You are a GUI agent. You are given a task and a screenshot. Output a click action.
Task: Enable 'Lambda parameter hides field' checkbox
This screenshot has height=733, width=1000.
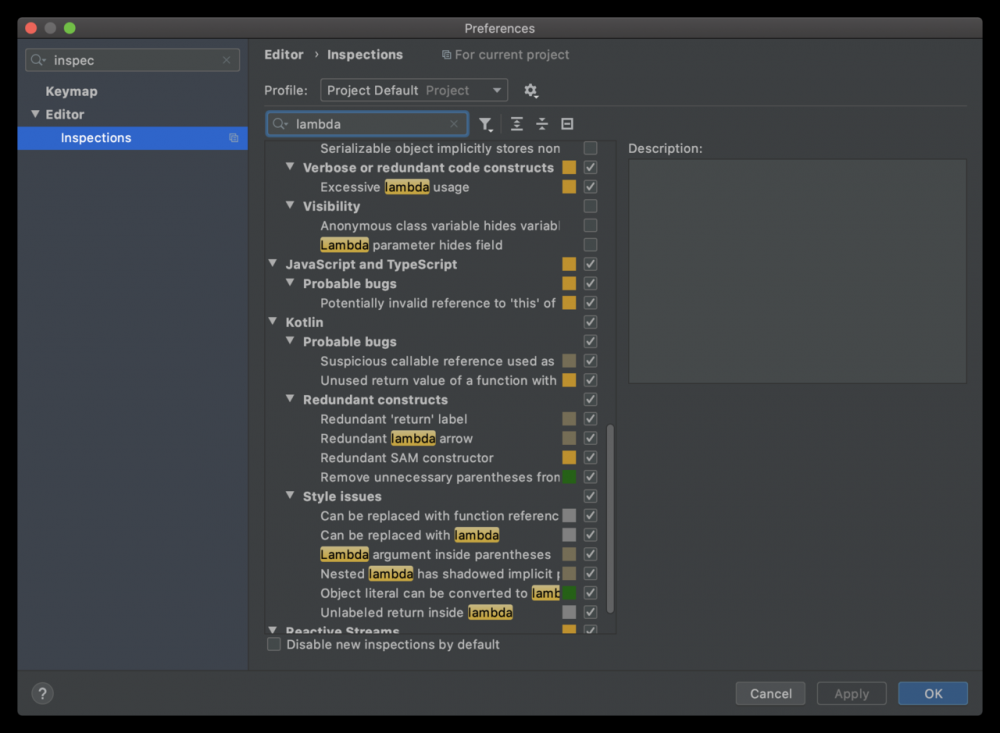point(590,245)
